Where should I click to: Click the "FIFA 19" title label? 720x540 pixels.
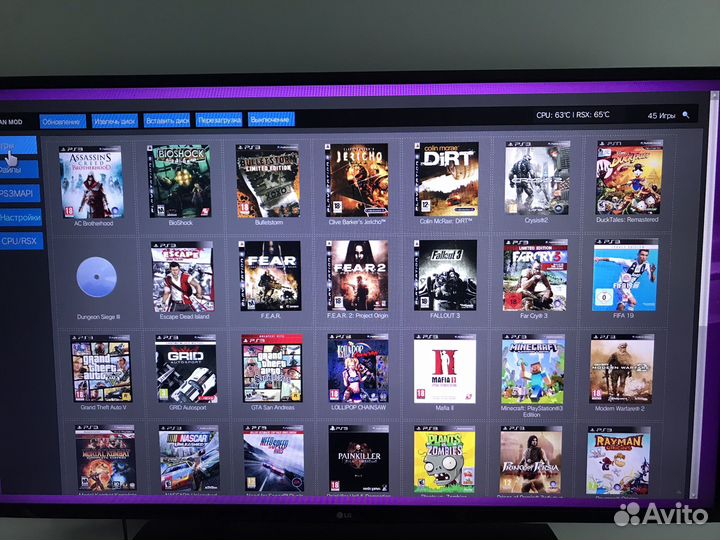[623, 316]
